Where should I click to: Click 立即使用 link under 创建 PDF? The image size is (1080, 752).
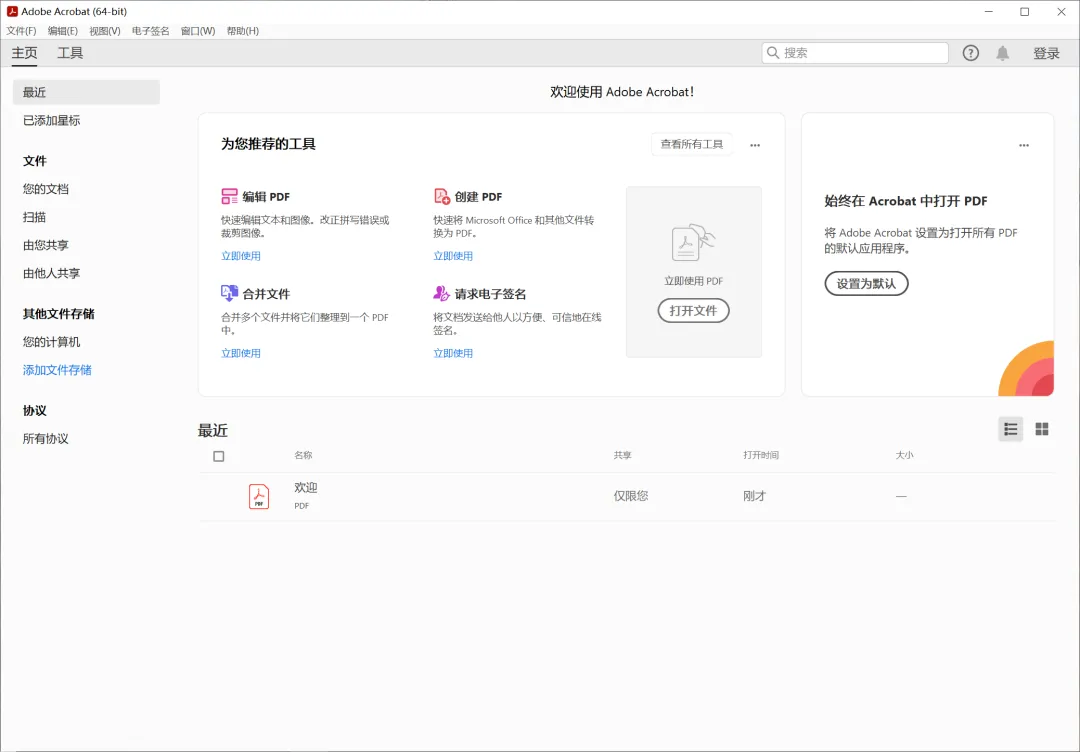[x=453, y=256]
